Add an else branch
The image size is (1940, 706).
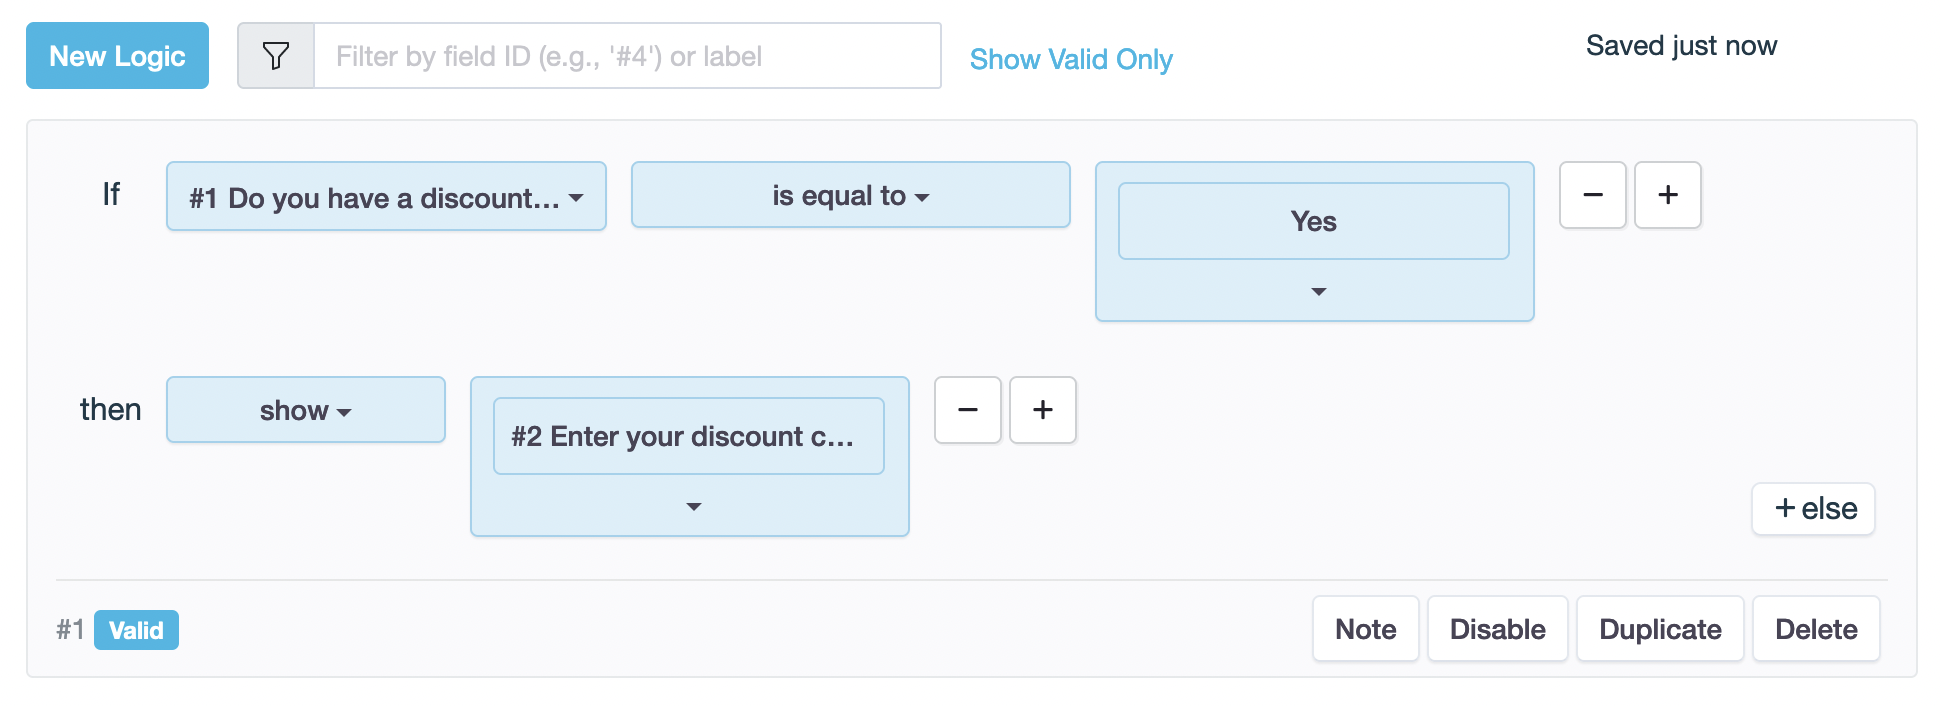pyautogui.click(x=1813, y=509)
